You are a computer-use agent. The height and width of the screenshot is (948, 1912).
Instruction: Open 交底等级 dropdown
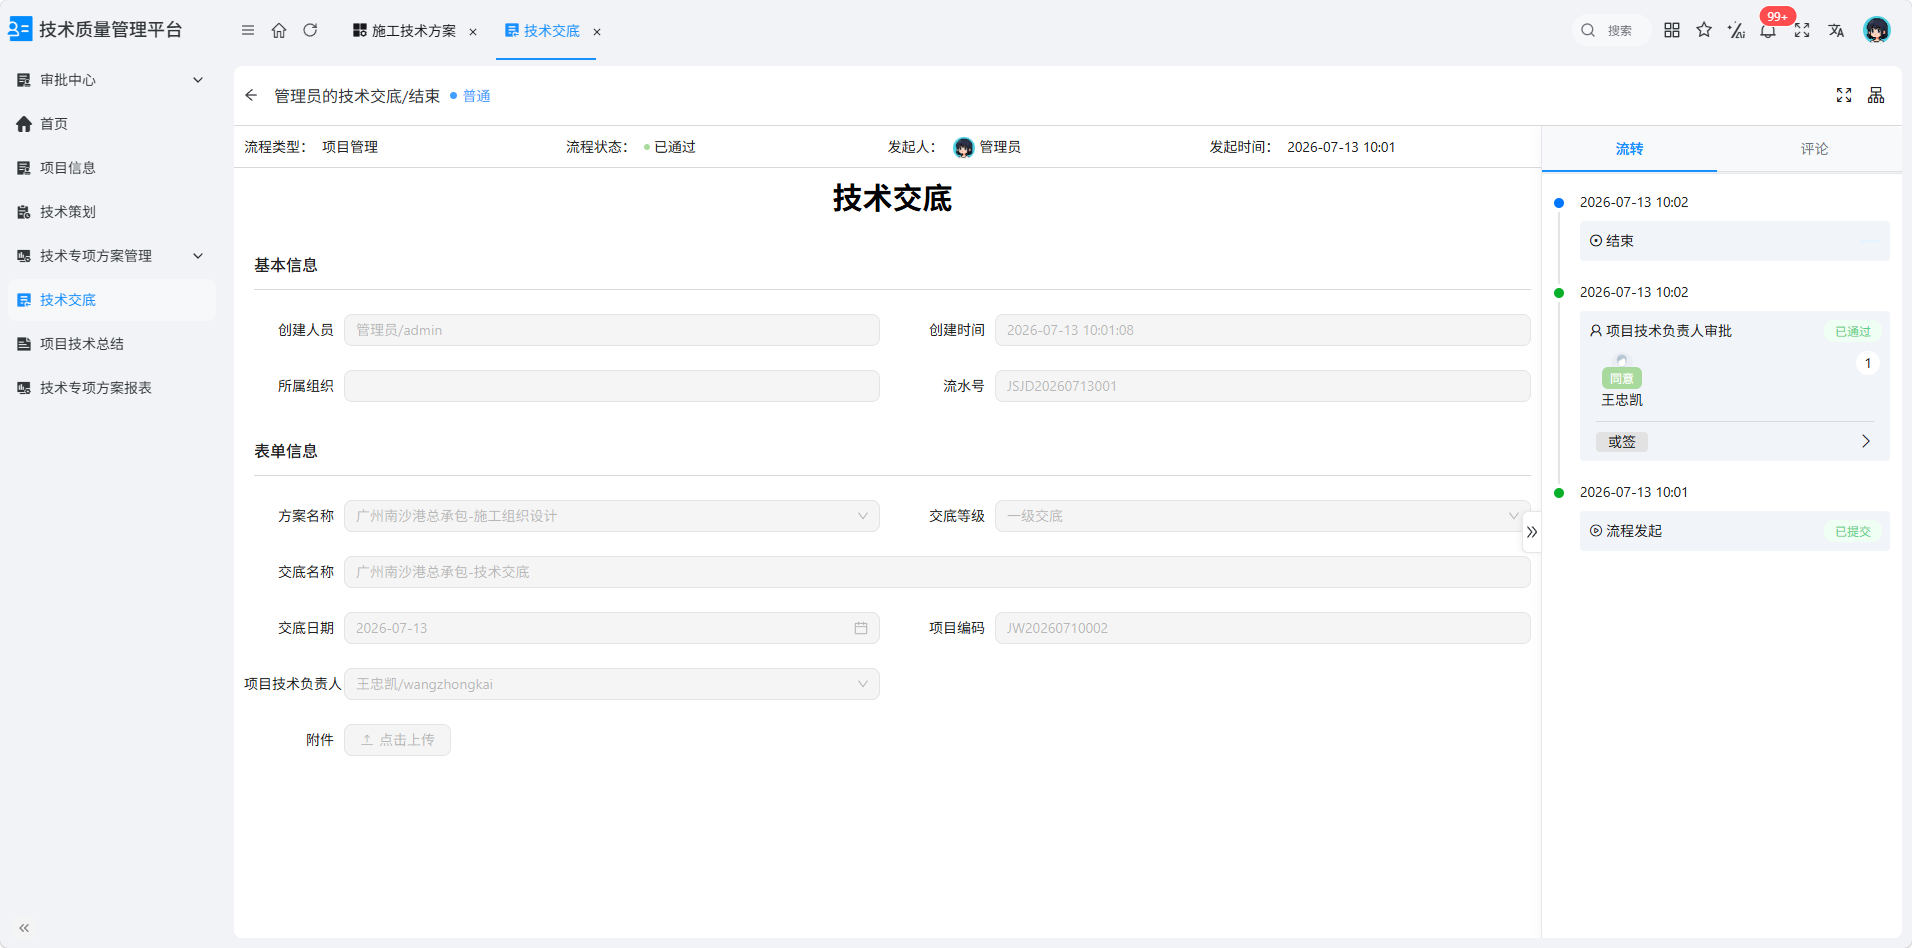(x=1262, y=516)
